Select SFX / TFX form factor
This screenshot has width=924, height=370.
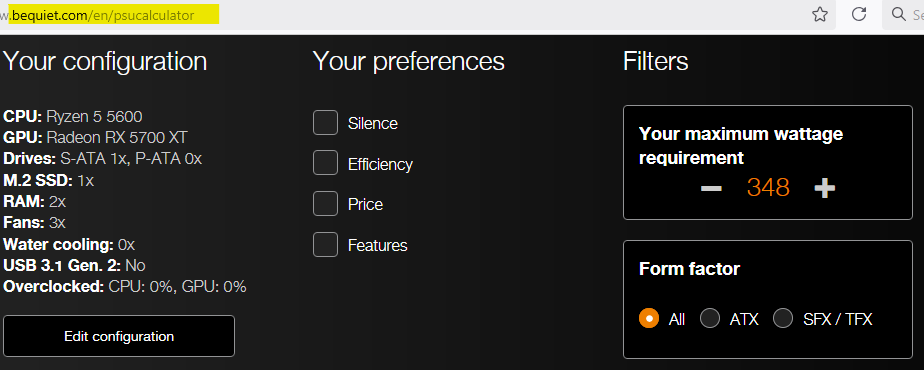(x=783, y=319)
